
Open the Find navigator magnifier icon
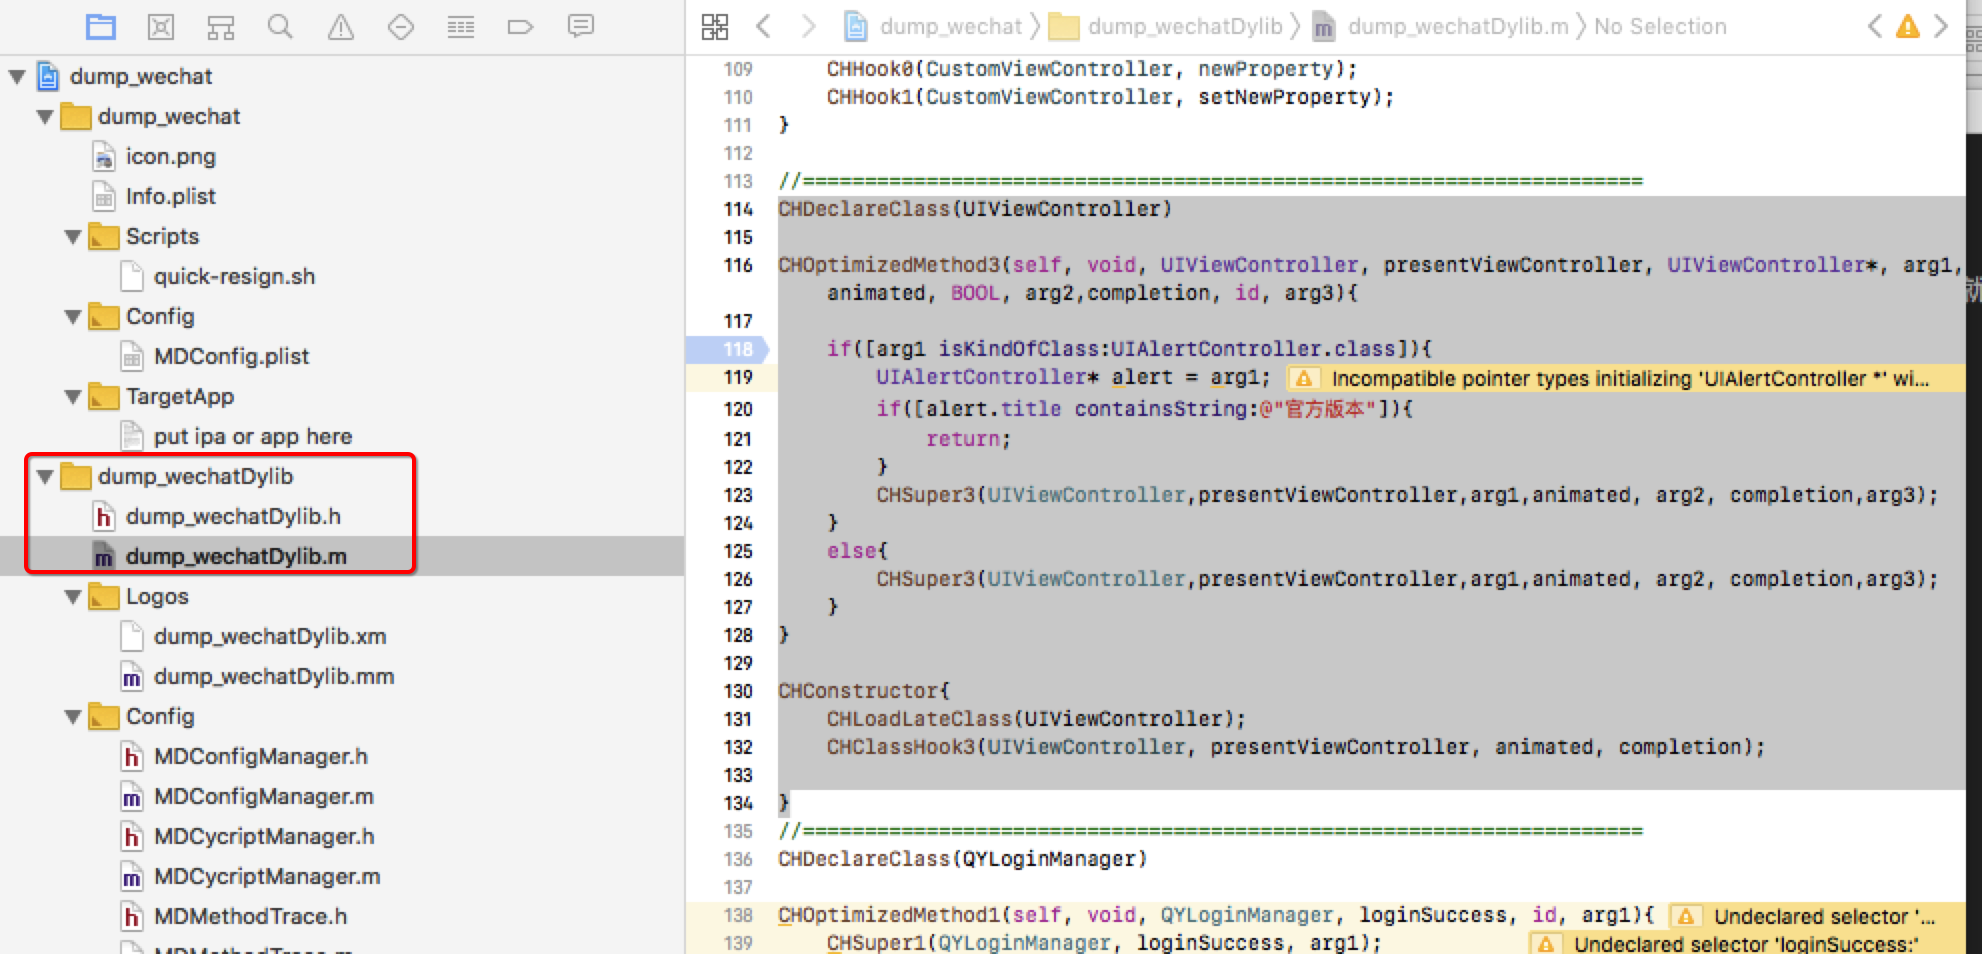coord(281,27)
